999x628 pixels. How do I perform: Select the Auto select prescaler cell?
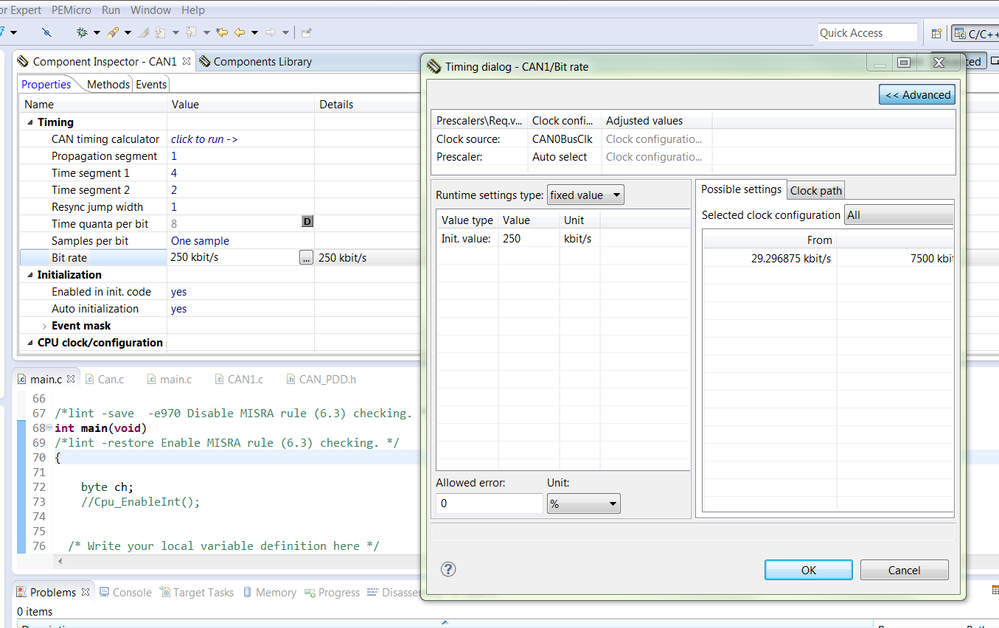tap(563, 157)
